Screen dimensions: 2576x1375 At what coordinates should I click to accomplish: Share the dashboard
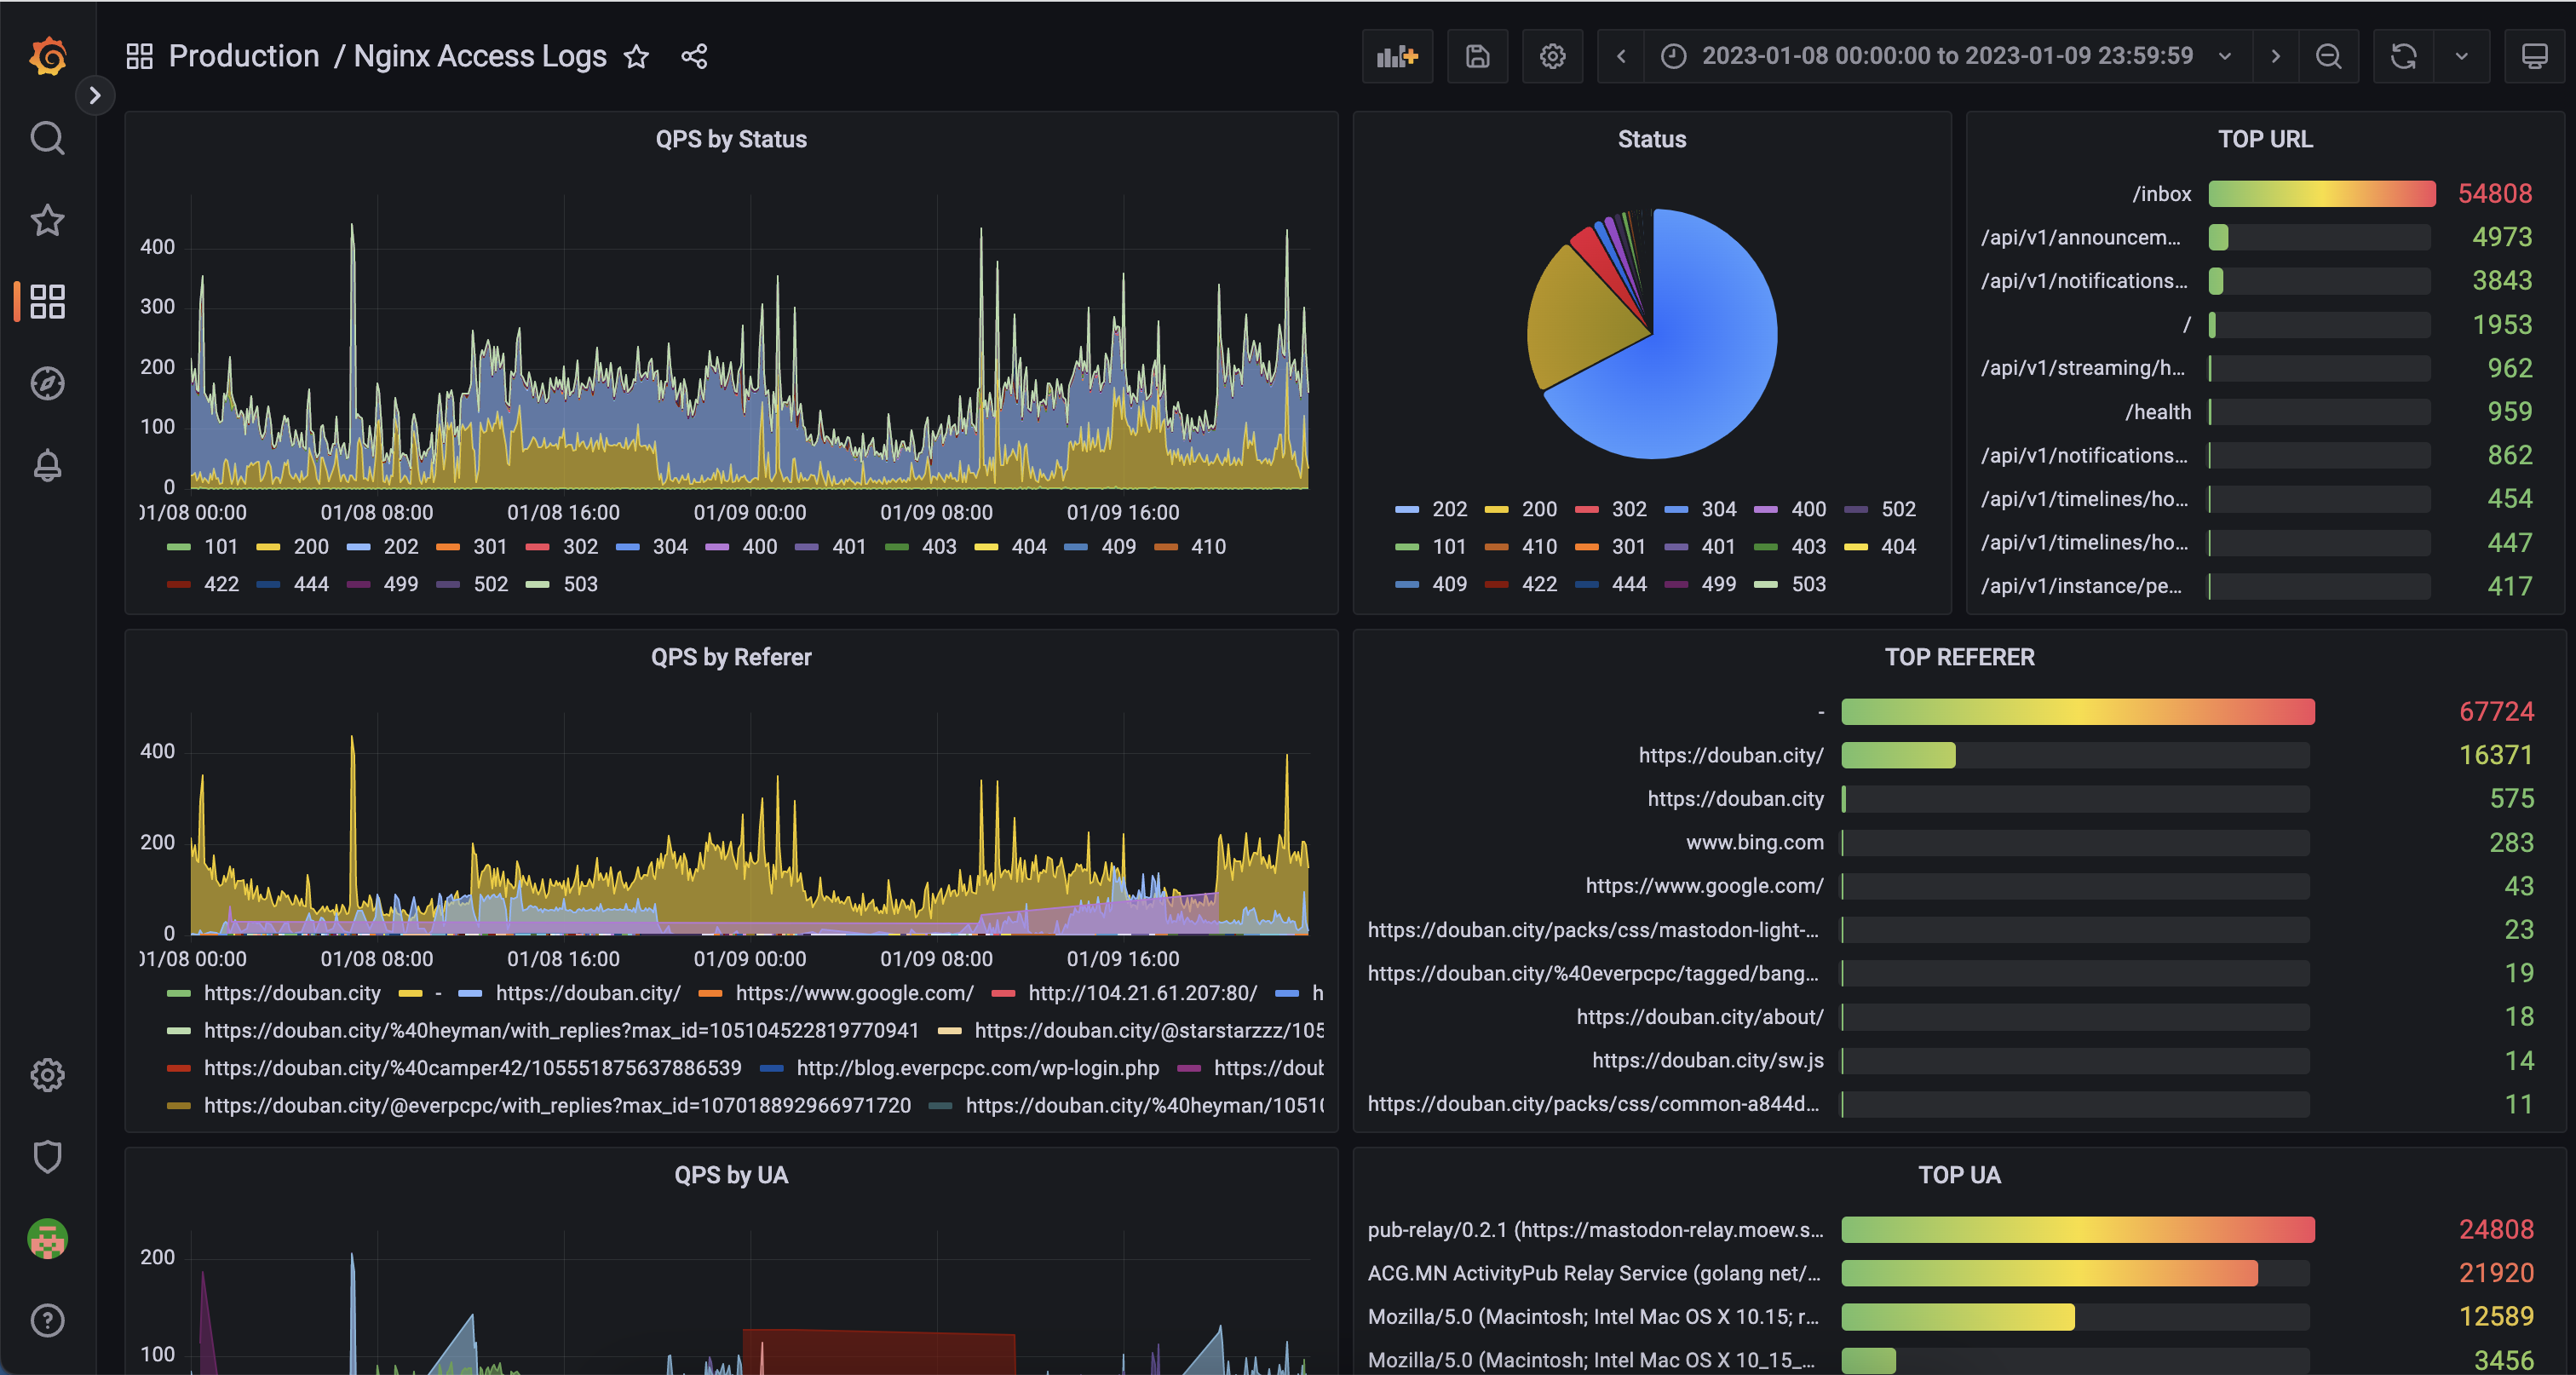694,57
